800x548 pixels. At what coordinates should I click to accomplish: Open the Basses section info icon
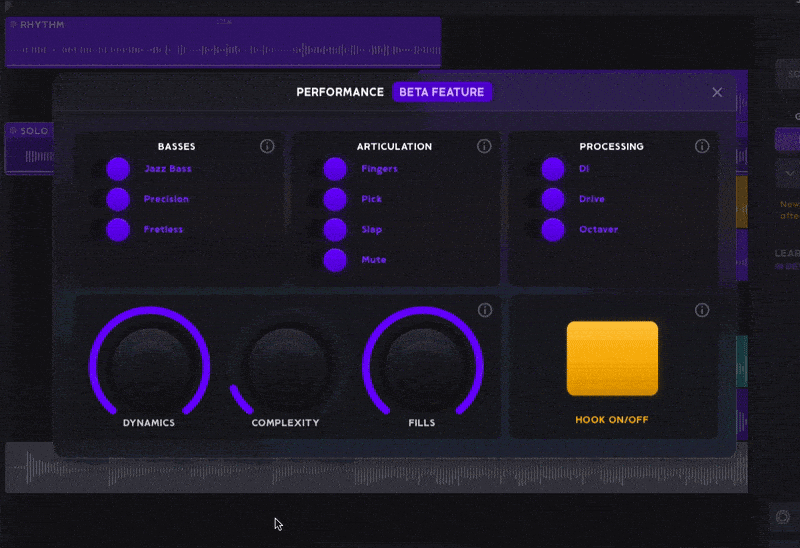tap(267, 146)
